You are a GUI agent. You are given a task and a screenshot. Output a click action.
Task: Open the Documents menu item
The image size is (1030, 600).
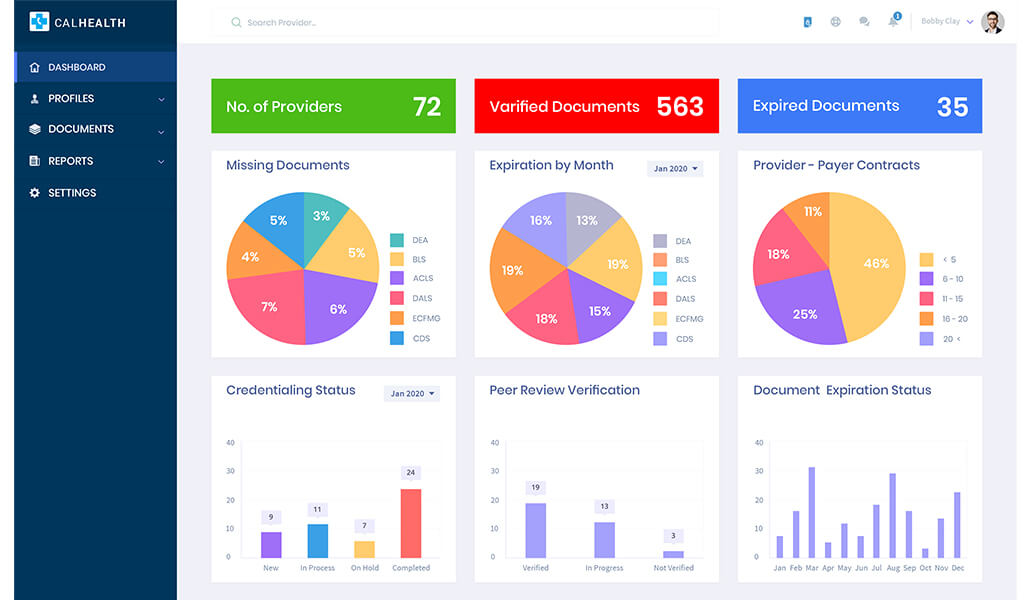tap(80, 129)
